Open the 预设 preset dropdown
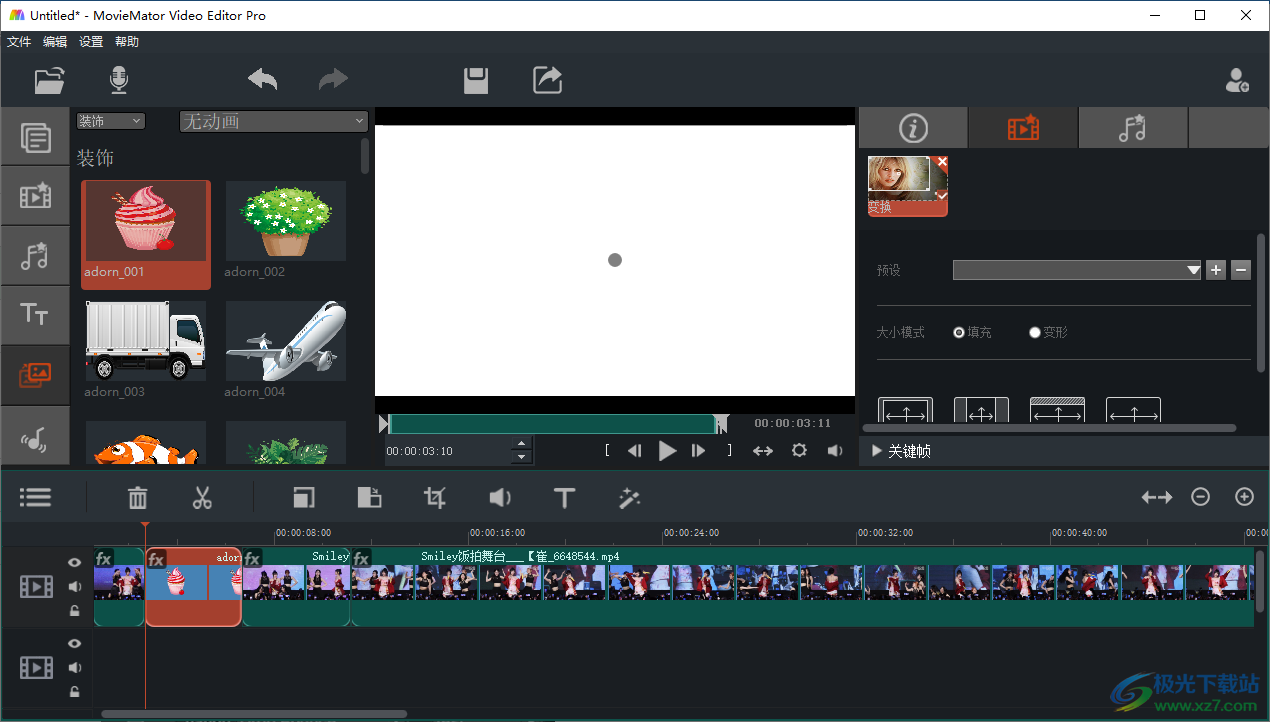The image size is (1270, 722). tap(1077, 270)
